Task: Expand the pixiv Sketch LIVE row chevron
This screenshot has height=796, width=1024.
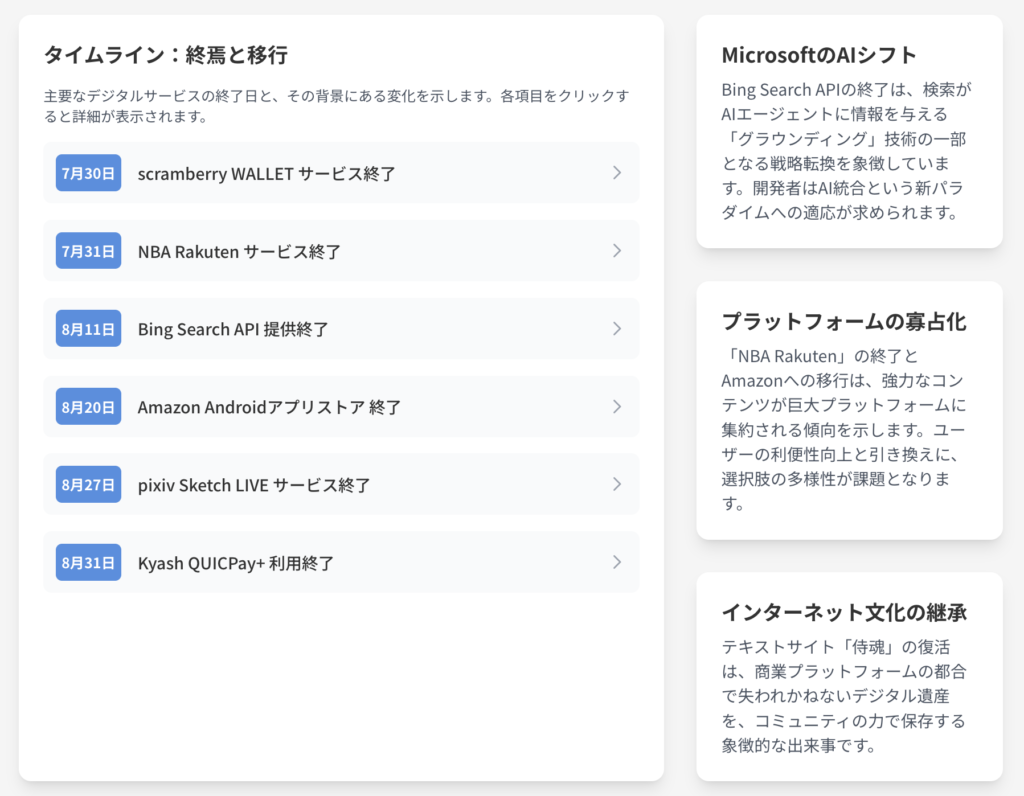Action: click(x=616, y=485)
